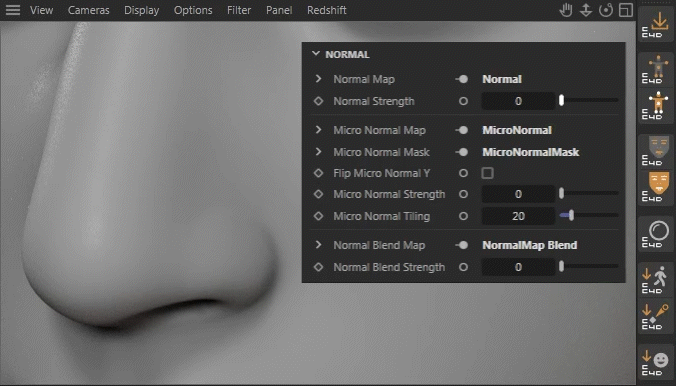Click the dolly camera arrows icon

click(x=585, y=10)
